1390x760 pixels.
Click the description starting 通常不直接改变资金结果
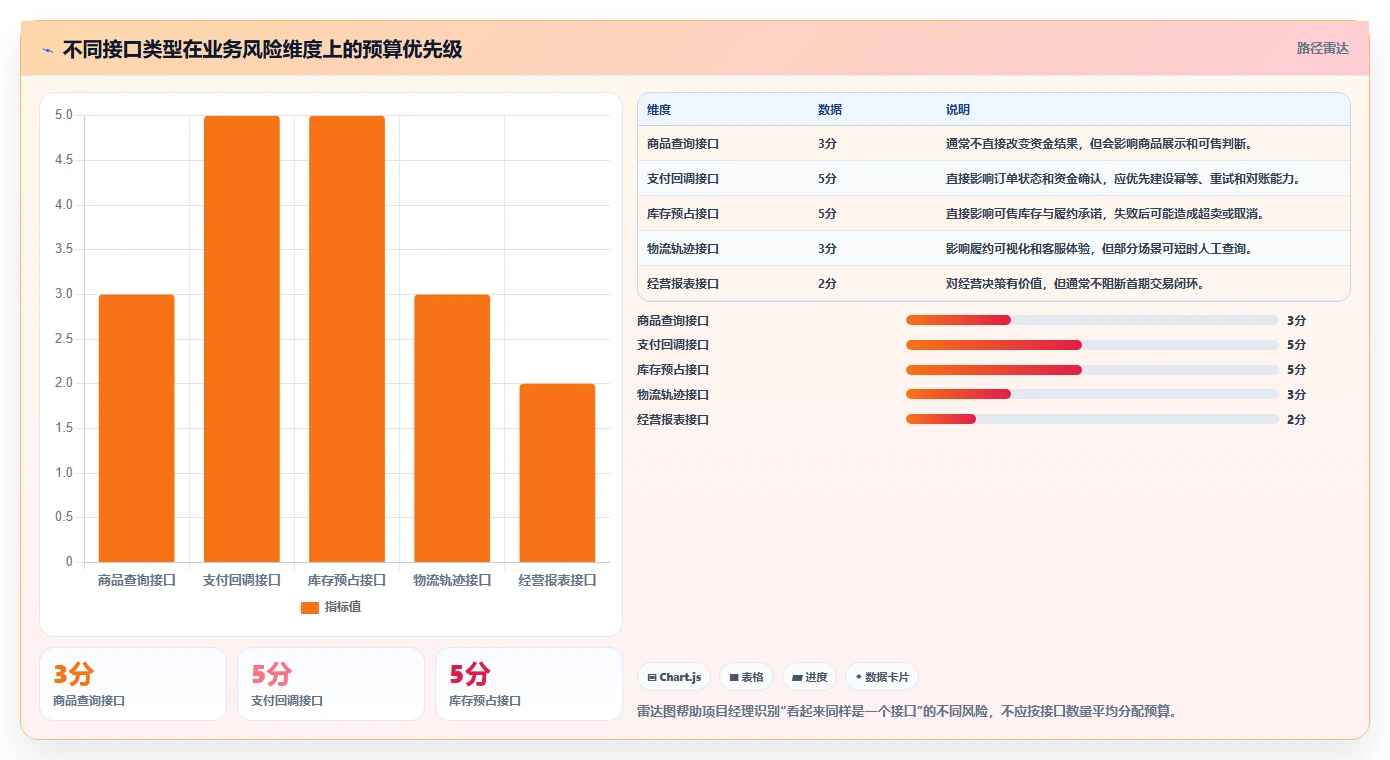pyautogui.click(x=1099, y=144)
